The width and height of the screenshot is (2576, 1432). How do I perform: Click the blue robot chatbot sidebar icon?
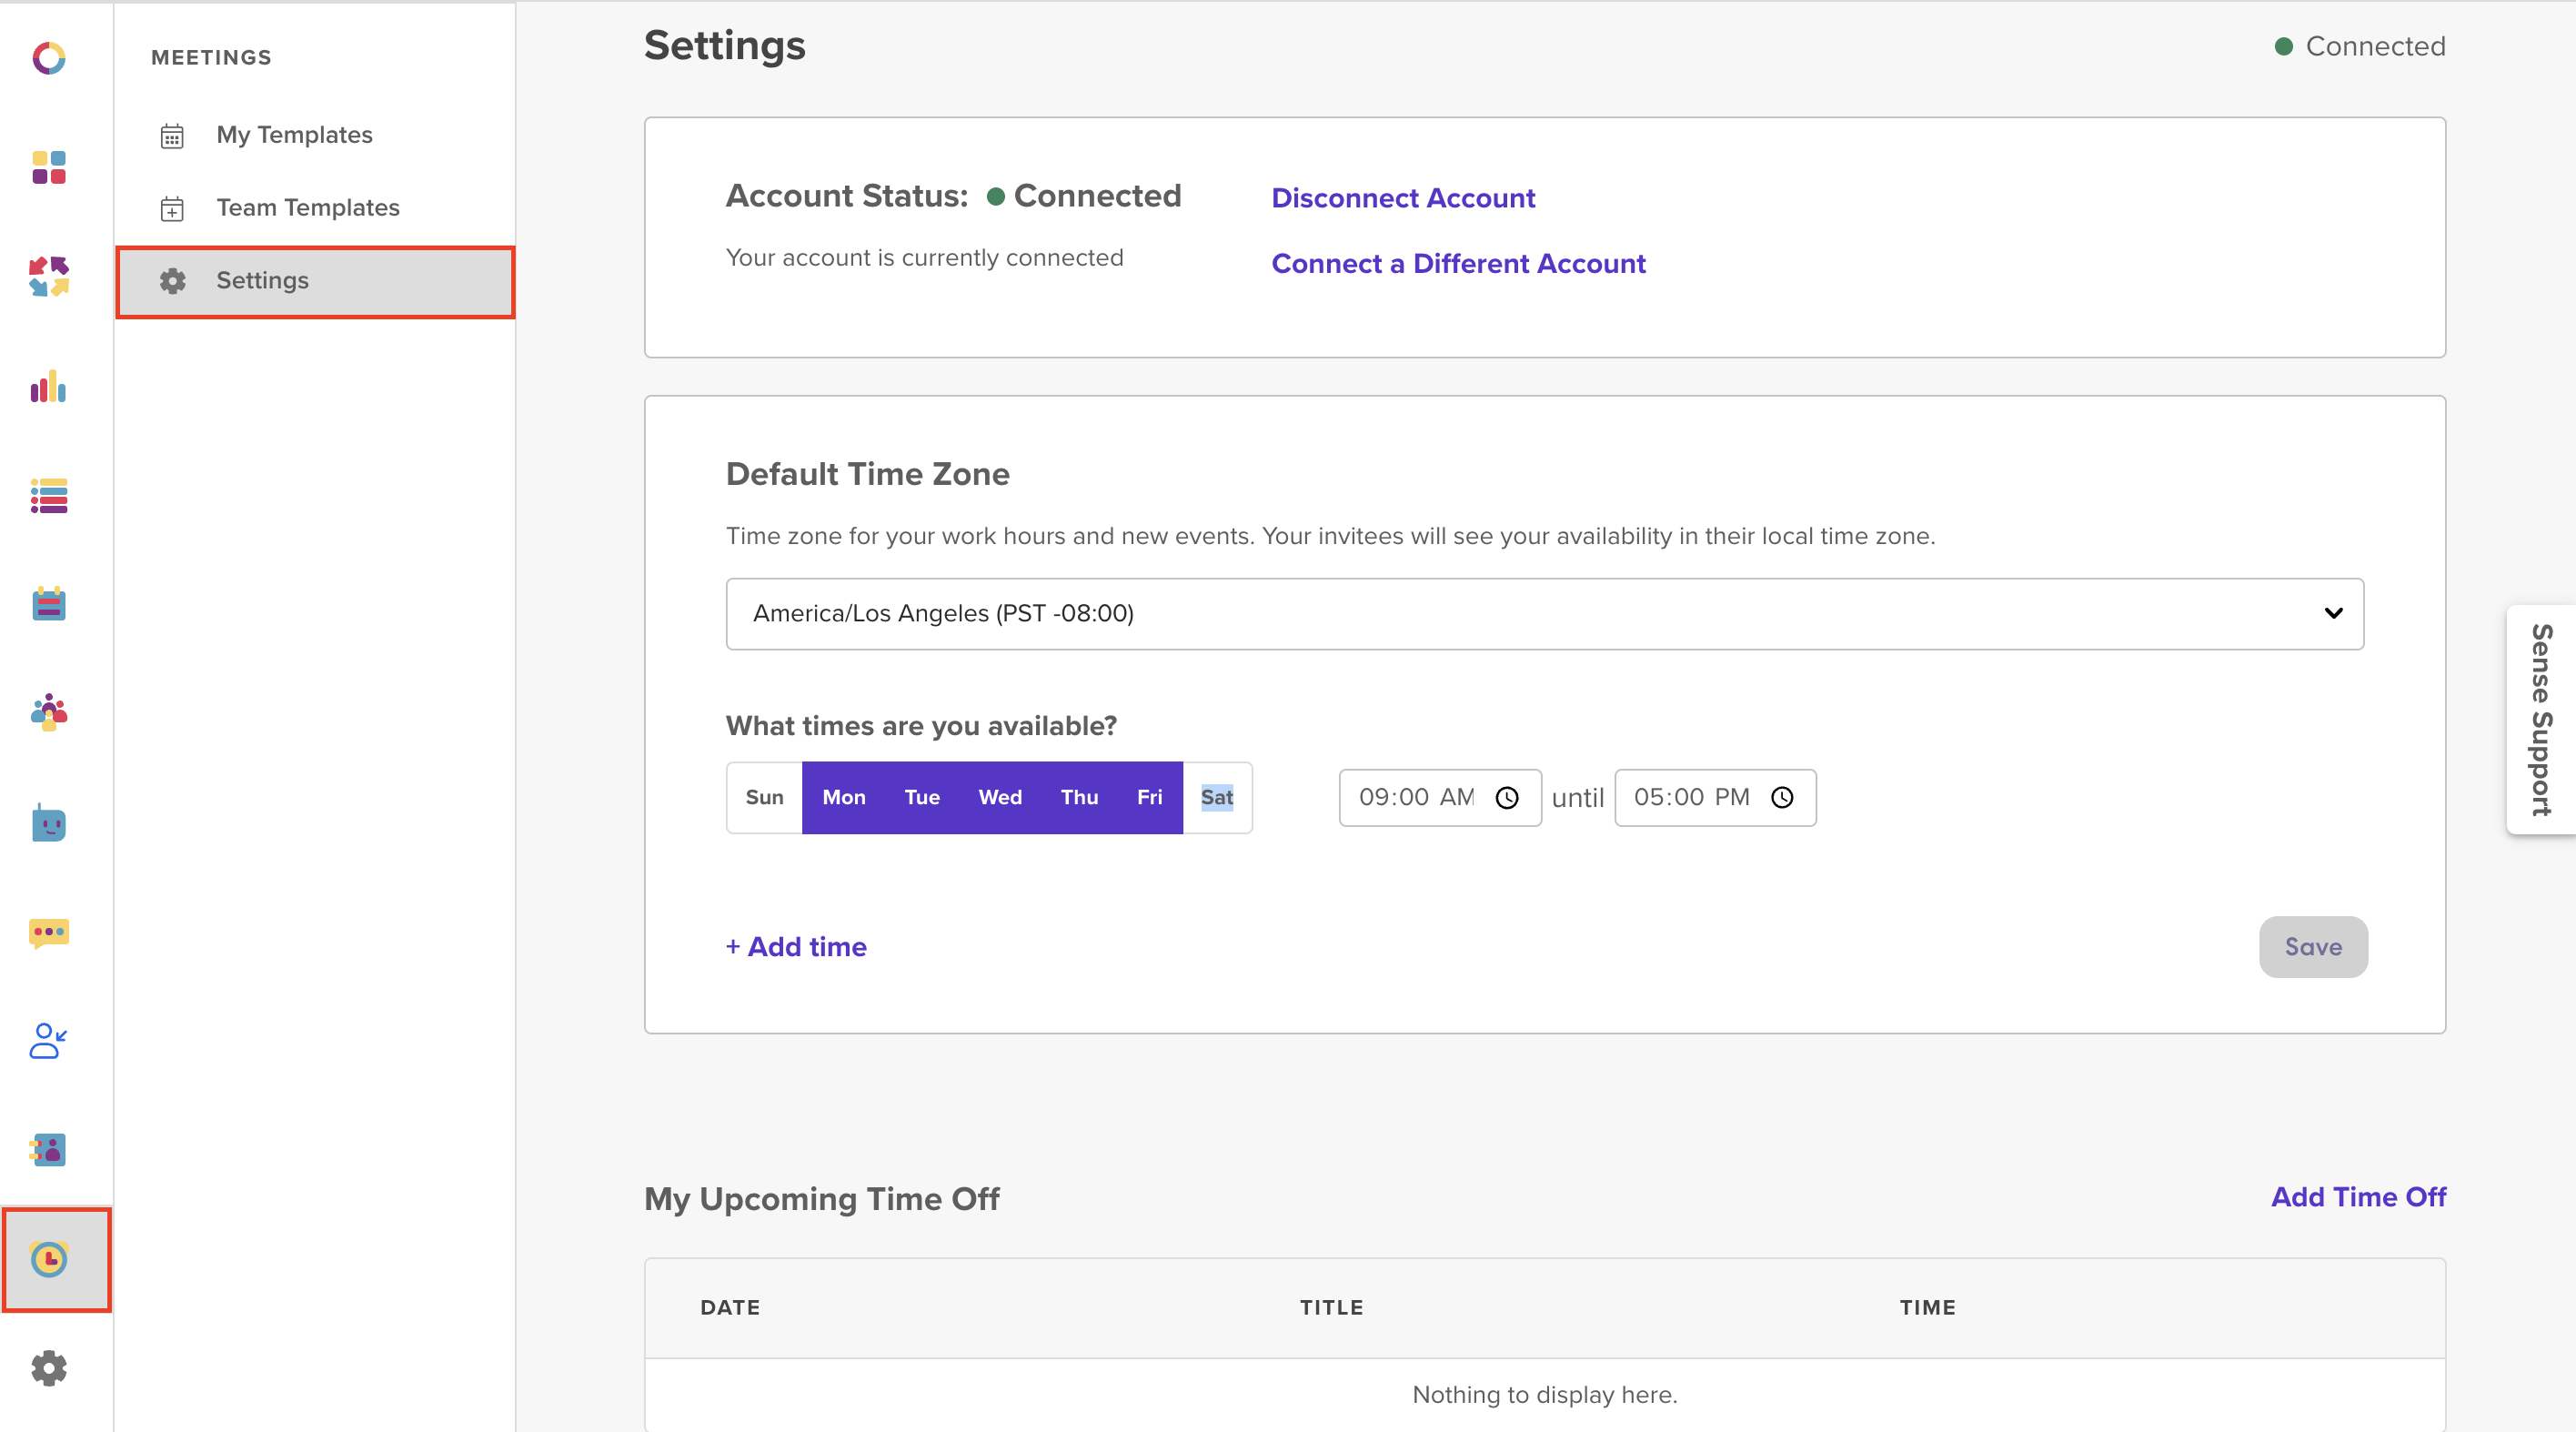(x=48, y=823)
